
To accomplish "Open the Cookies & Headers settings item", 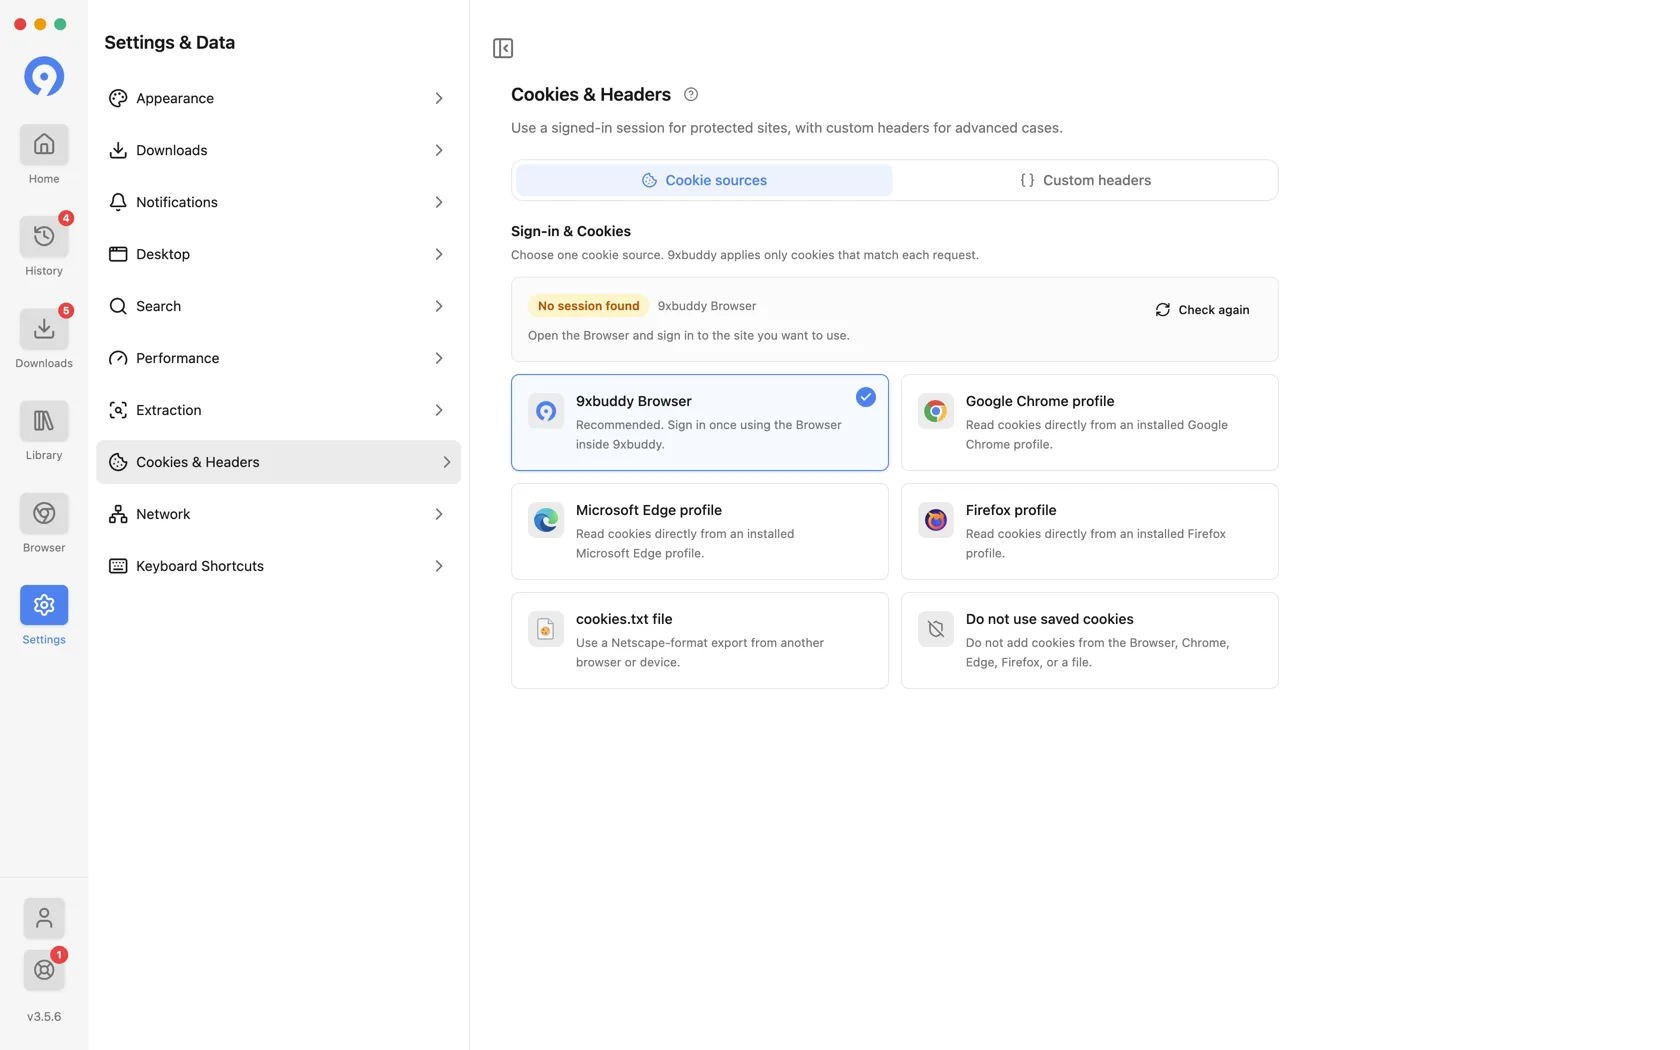I will coord(278,462).
